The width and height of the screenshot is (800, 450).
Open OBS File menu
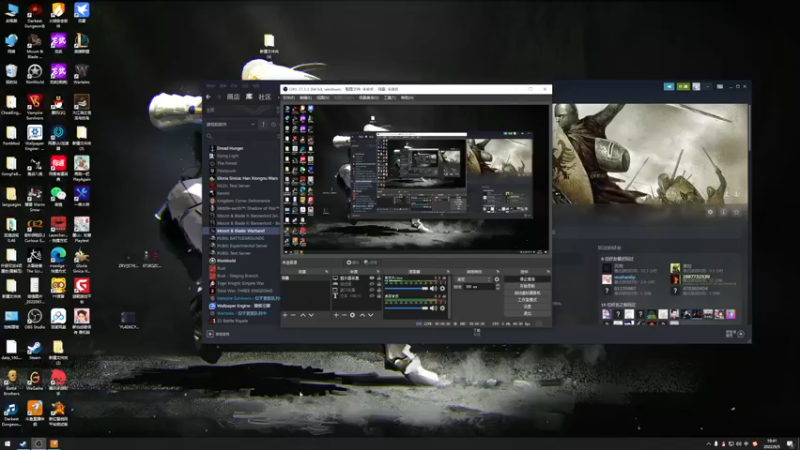coord(289,97)
